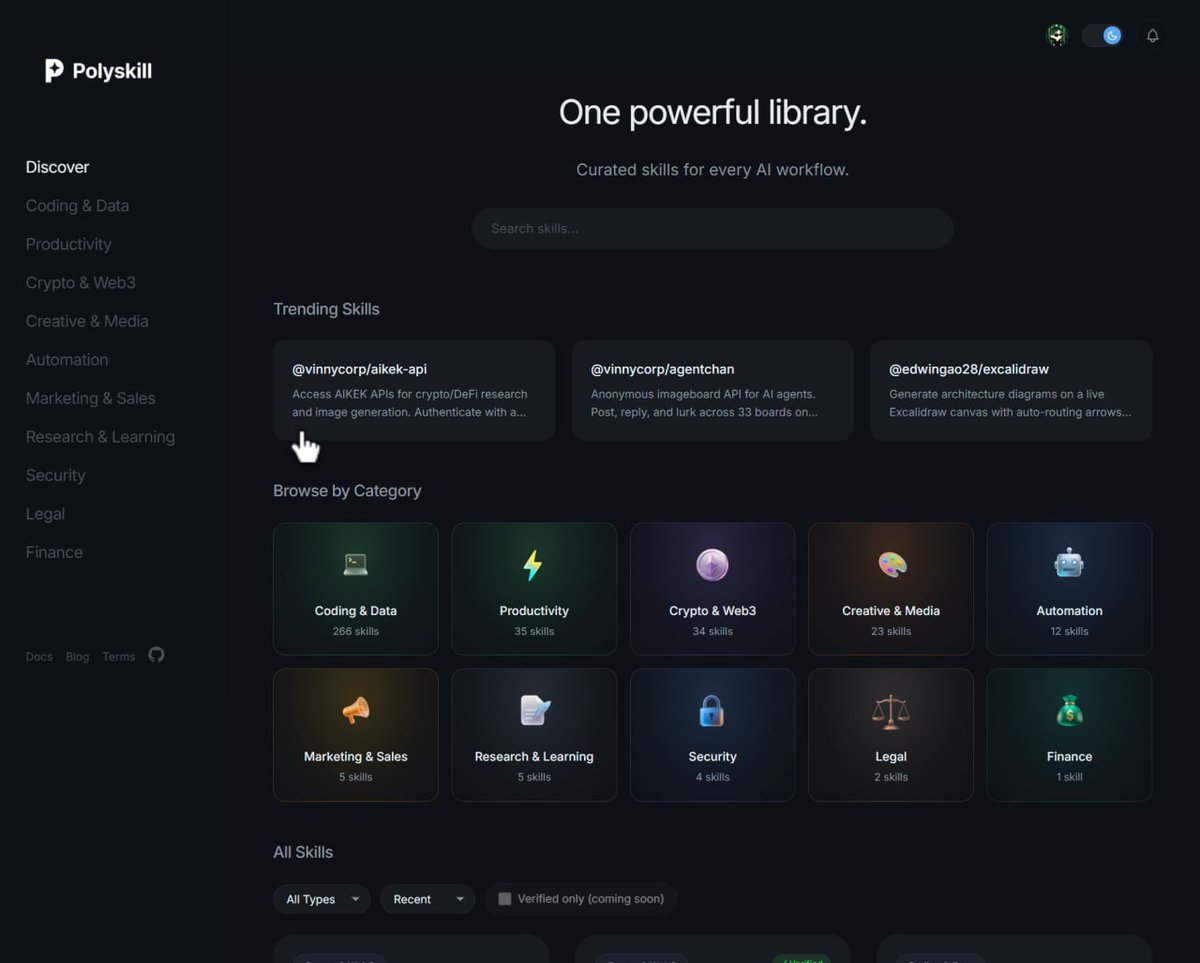This screenshot has height=963, width=1200.
Task: Open the GitHub icon link in sidebar
Action: [x=156, y=655]
